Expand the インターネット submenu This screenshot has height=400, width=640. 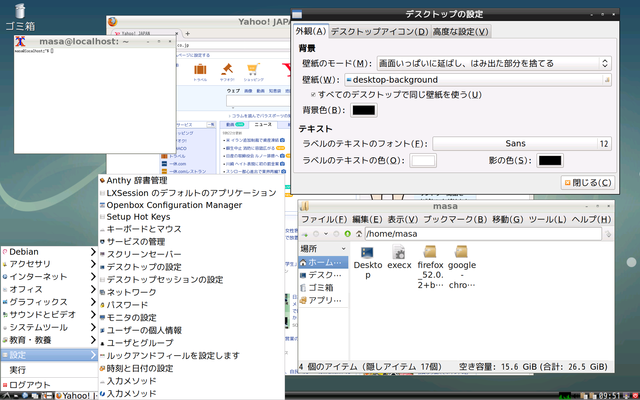coord(49,277)
